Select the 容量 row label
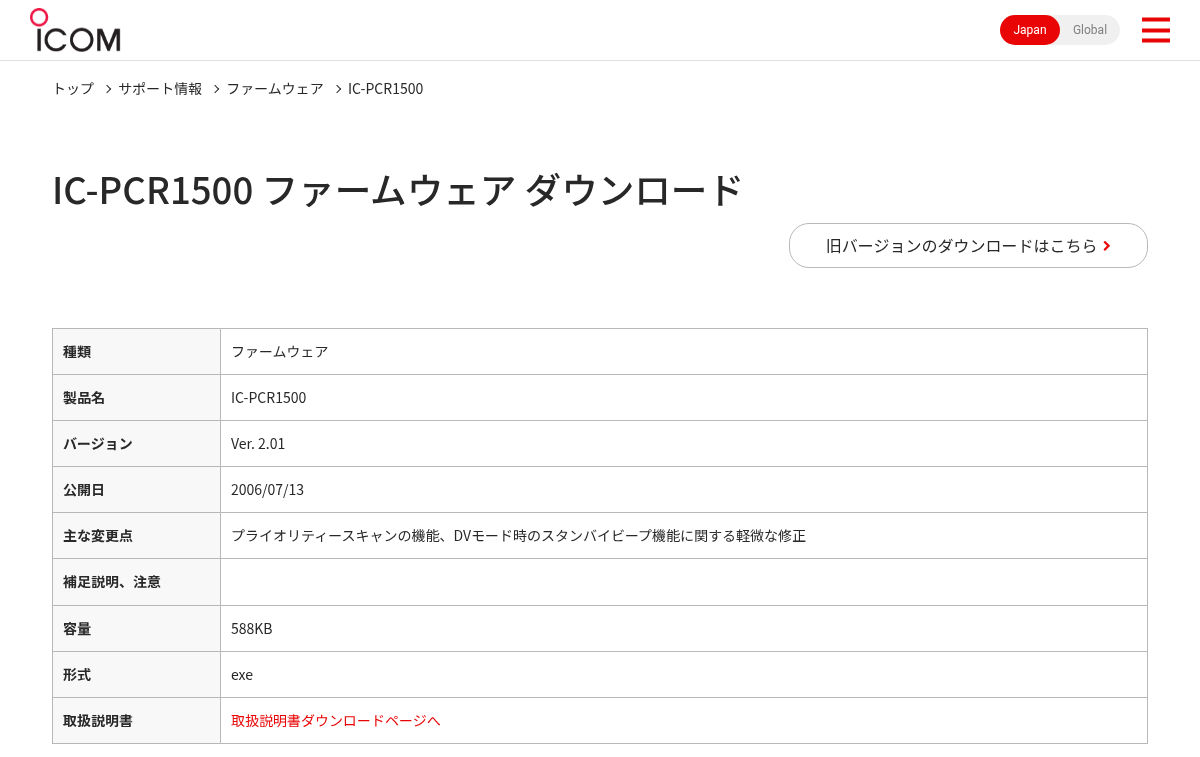The image size is (1200, 757). click(x=77, y=629)
